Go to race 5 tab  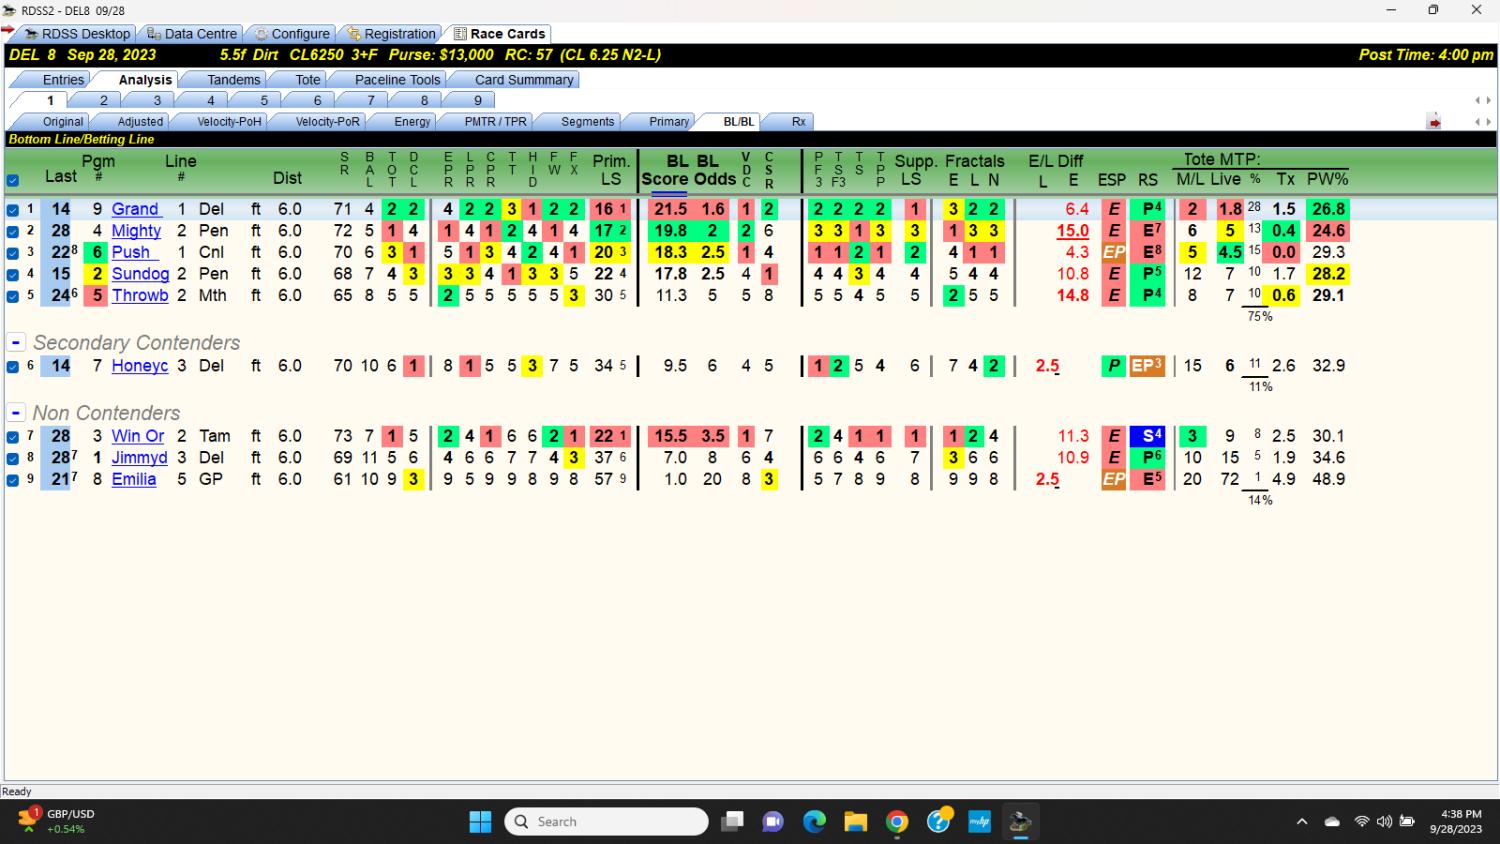(264, 101)
